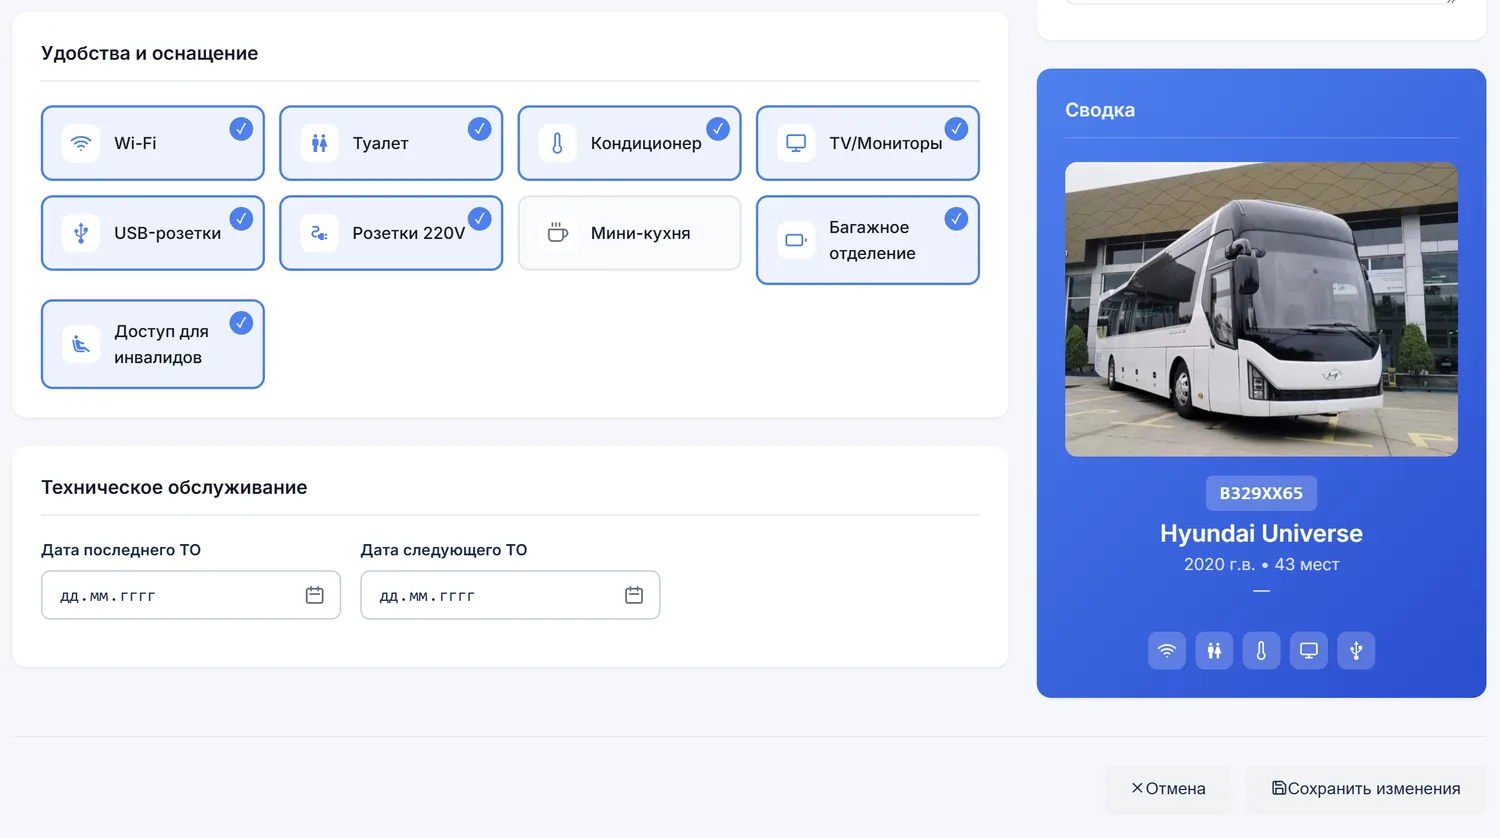Click the B329XX65 license plate badge
The image size is (1500, 838).
pos(1261,493)
